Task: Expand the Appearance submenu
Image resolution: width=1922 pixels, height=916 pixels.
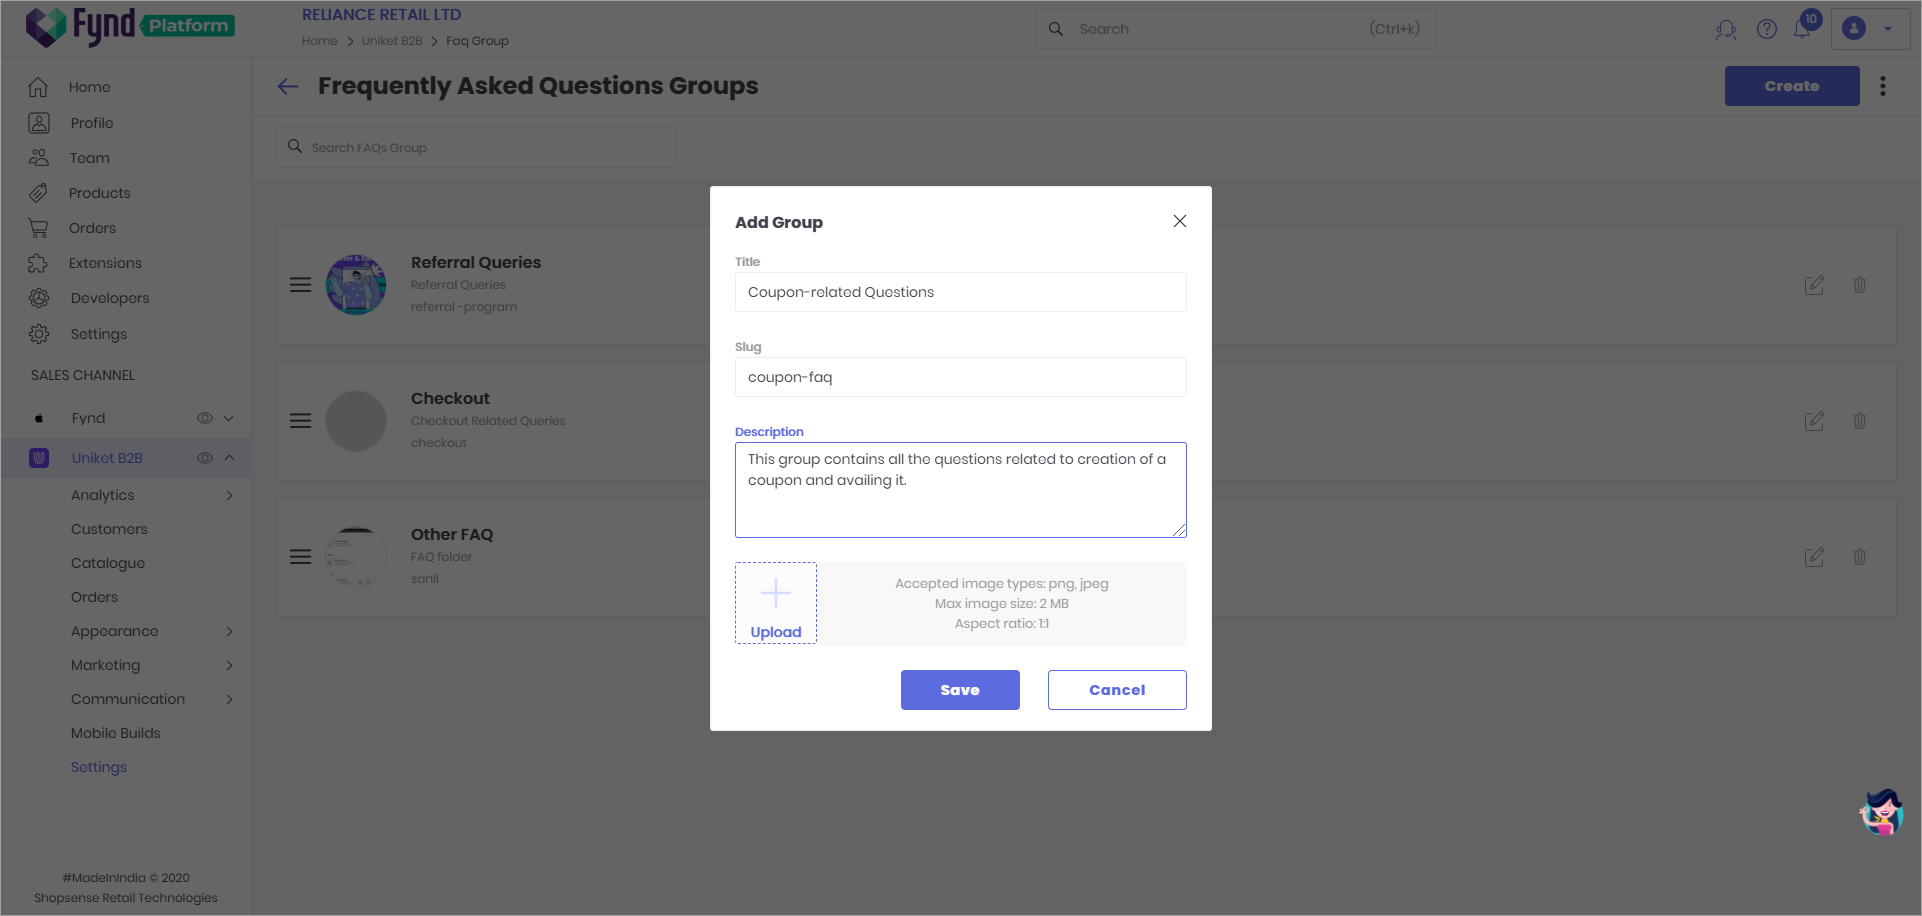Action: [229, 631]
